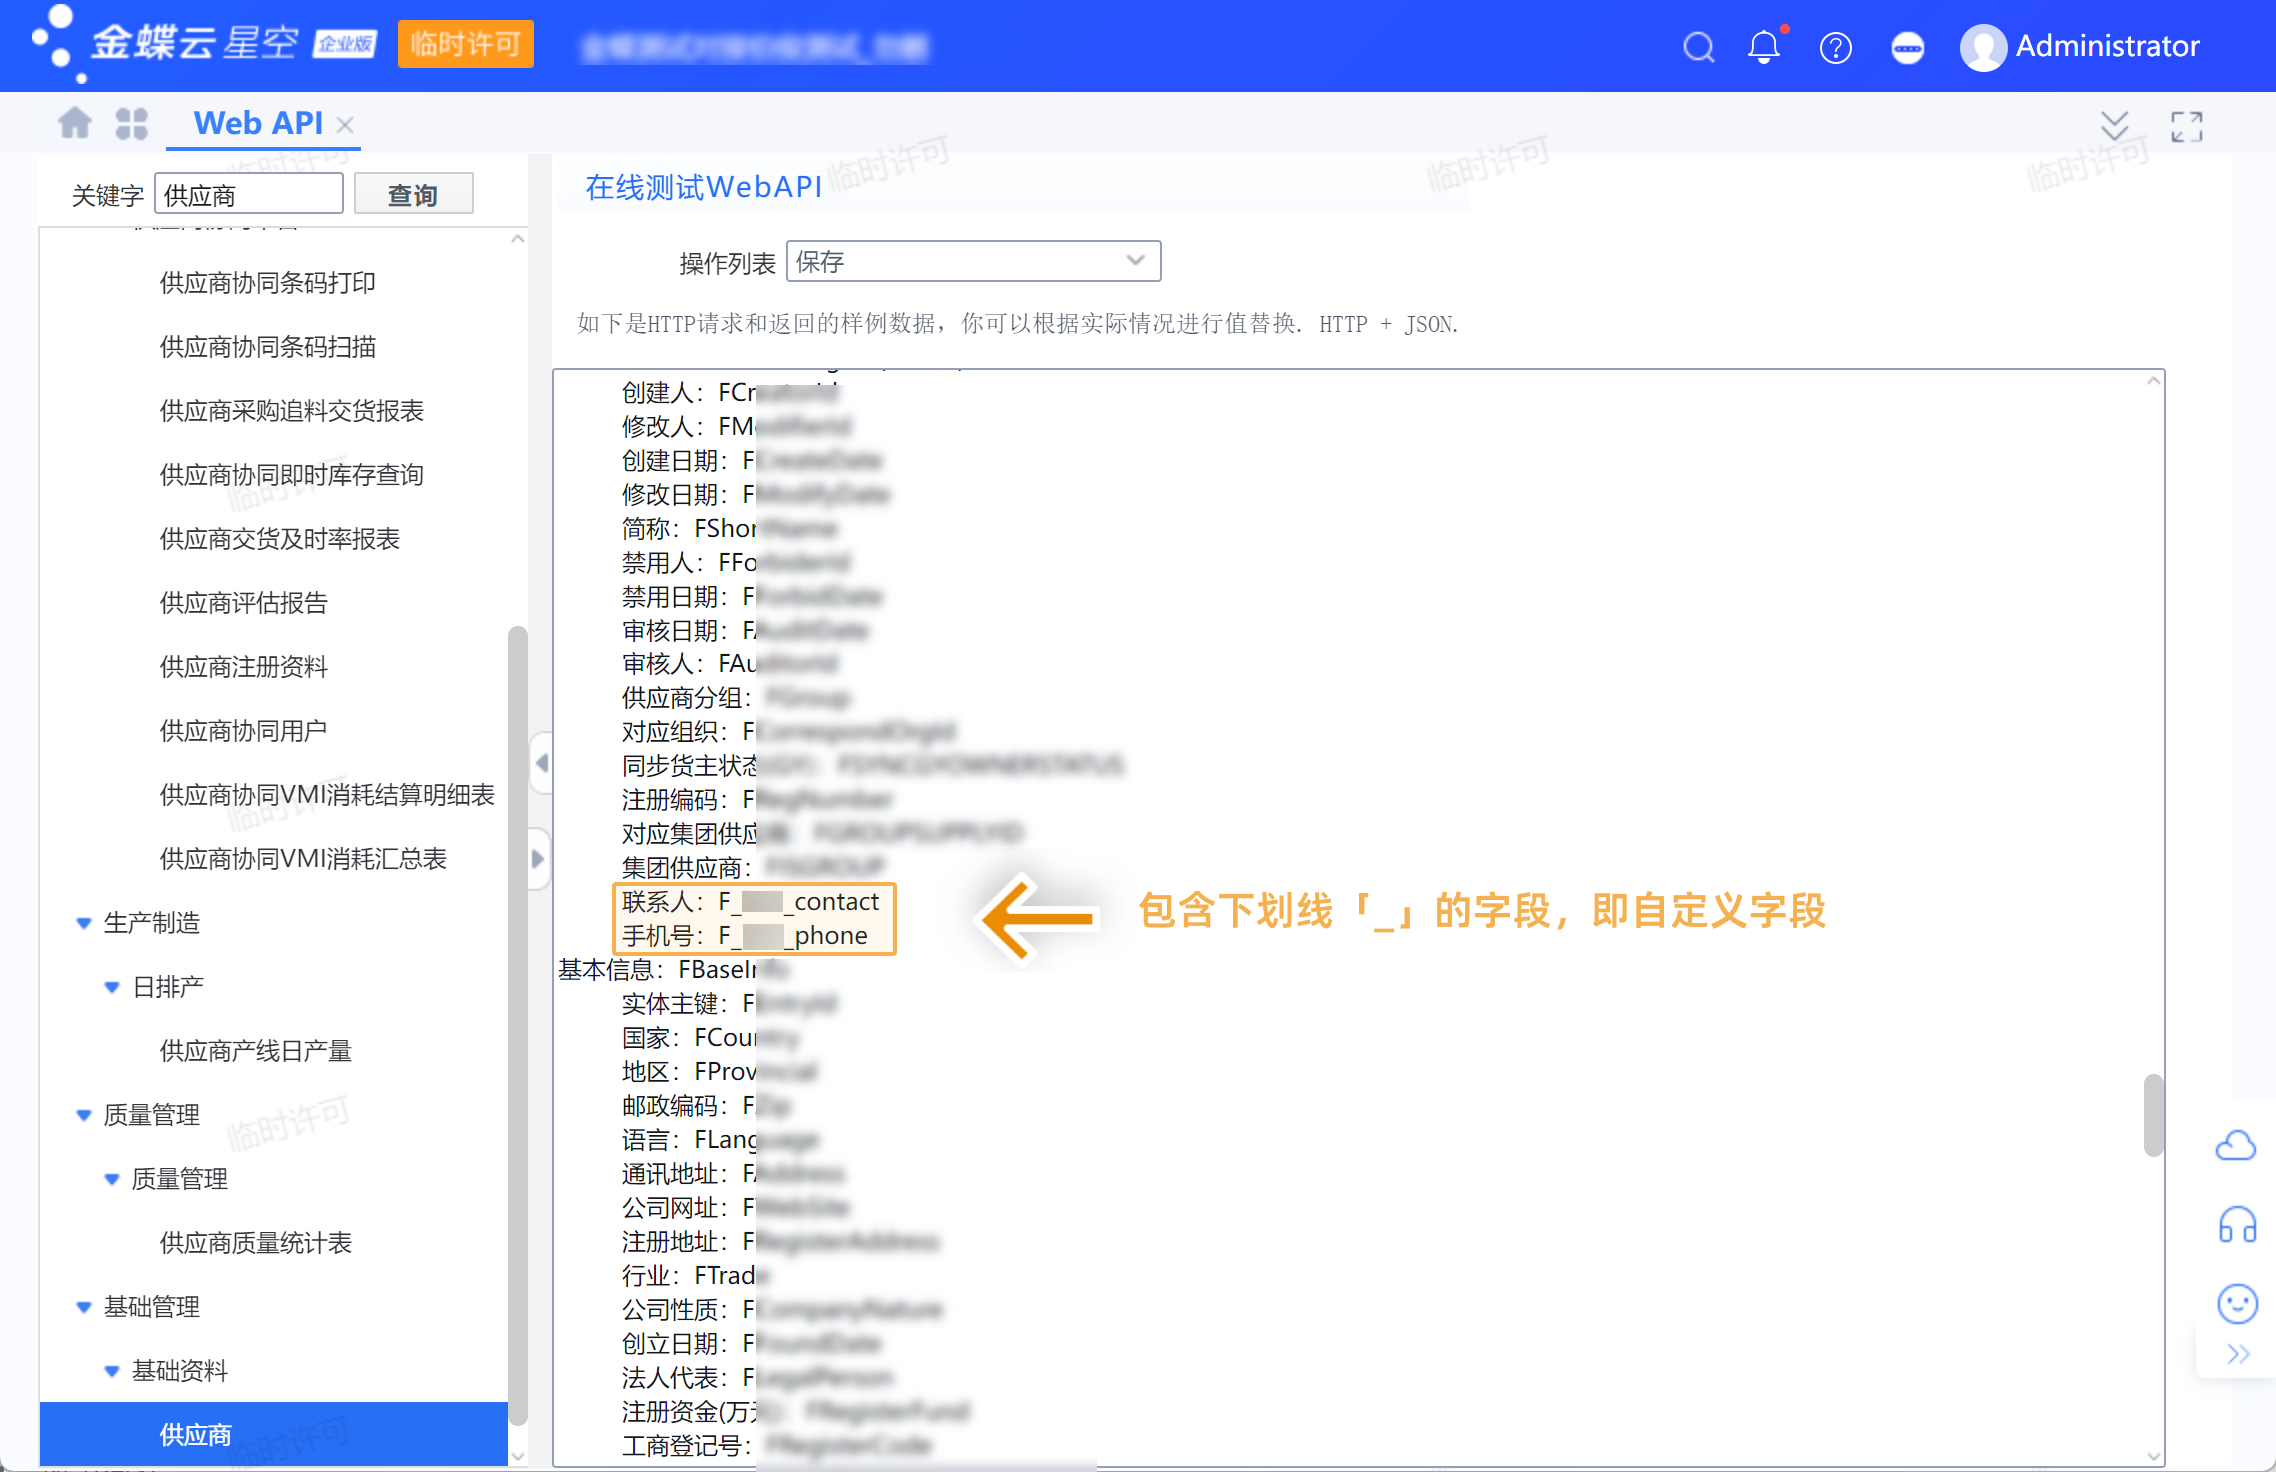This screenshot has width=2276, height=1472.
Task: Click the search magnifier icon in header
Action: [1698, 47]
